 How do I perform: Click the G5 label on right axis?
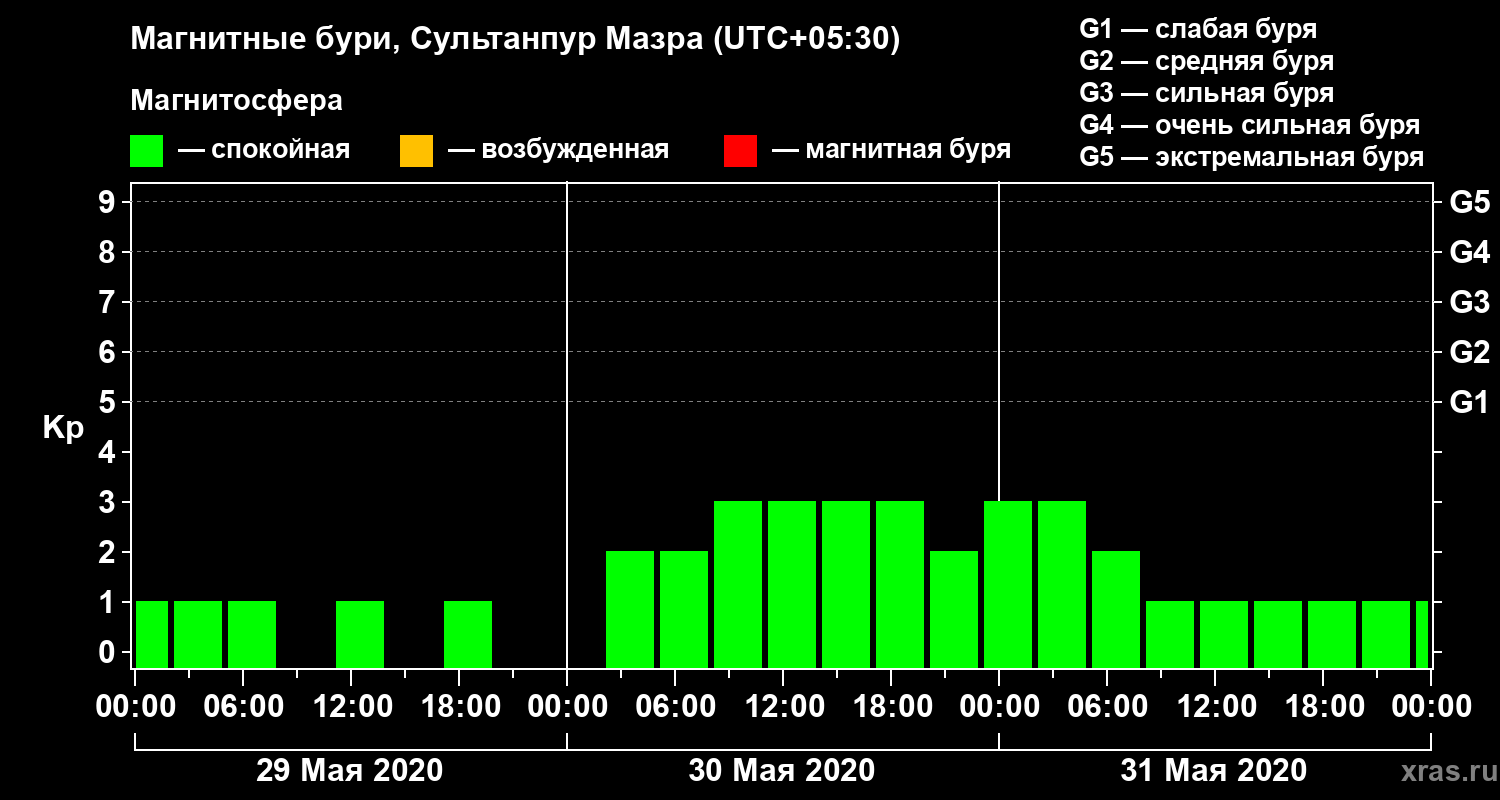click(x=1469, y=202)
